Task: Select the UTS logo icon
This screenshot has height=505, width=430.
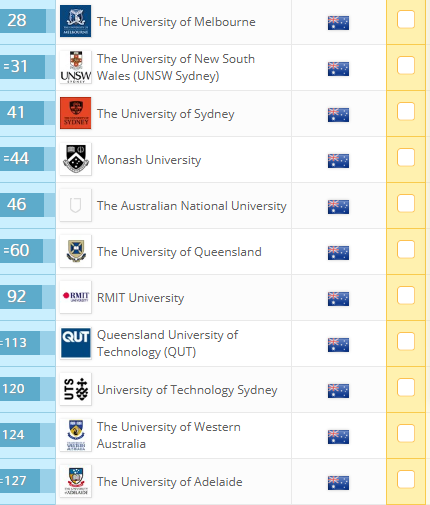Action: [x=76, y=389]
